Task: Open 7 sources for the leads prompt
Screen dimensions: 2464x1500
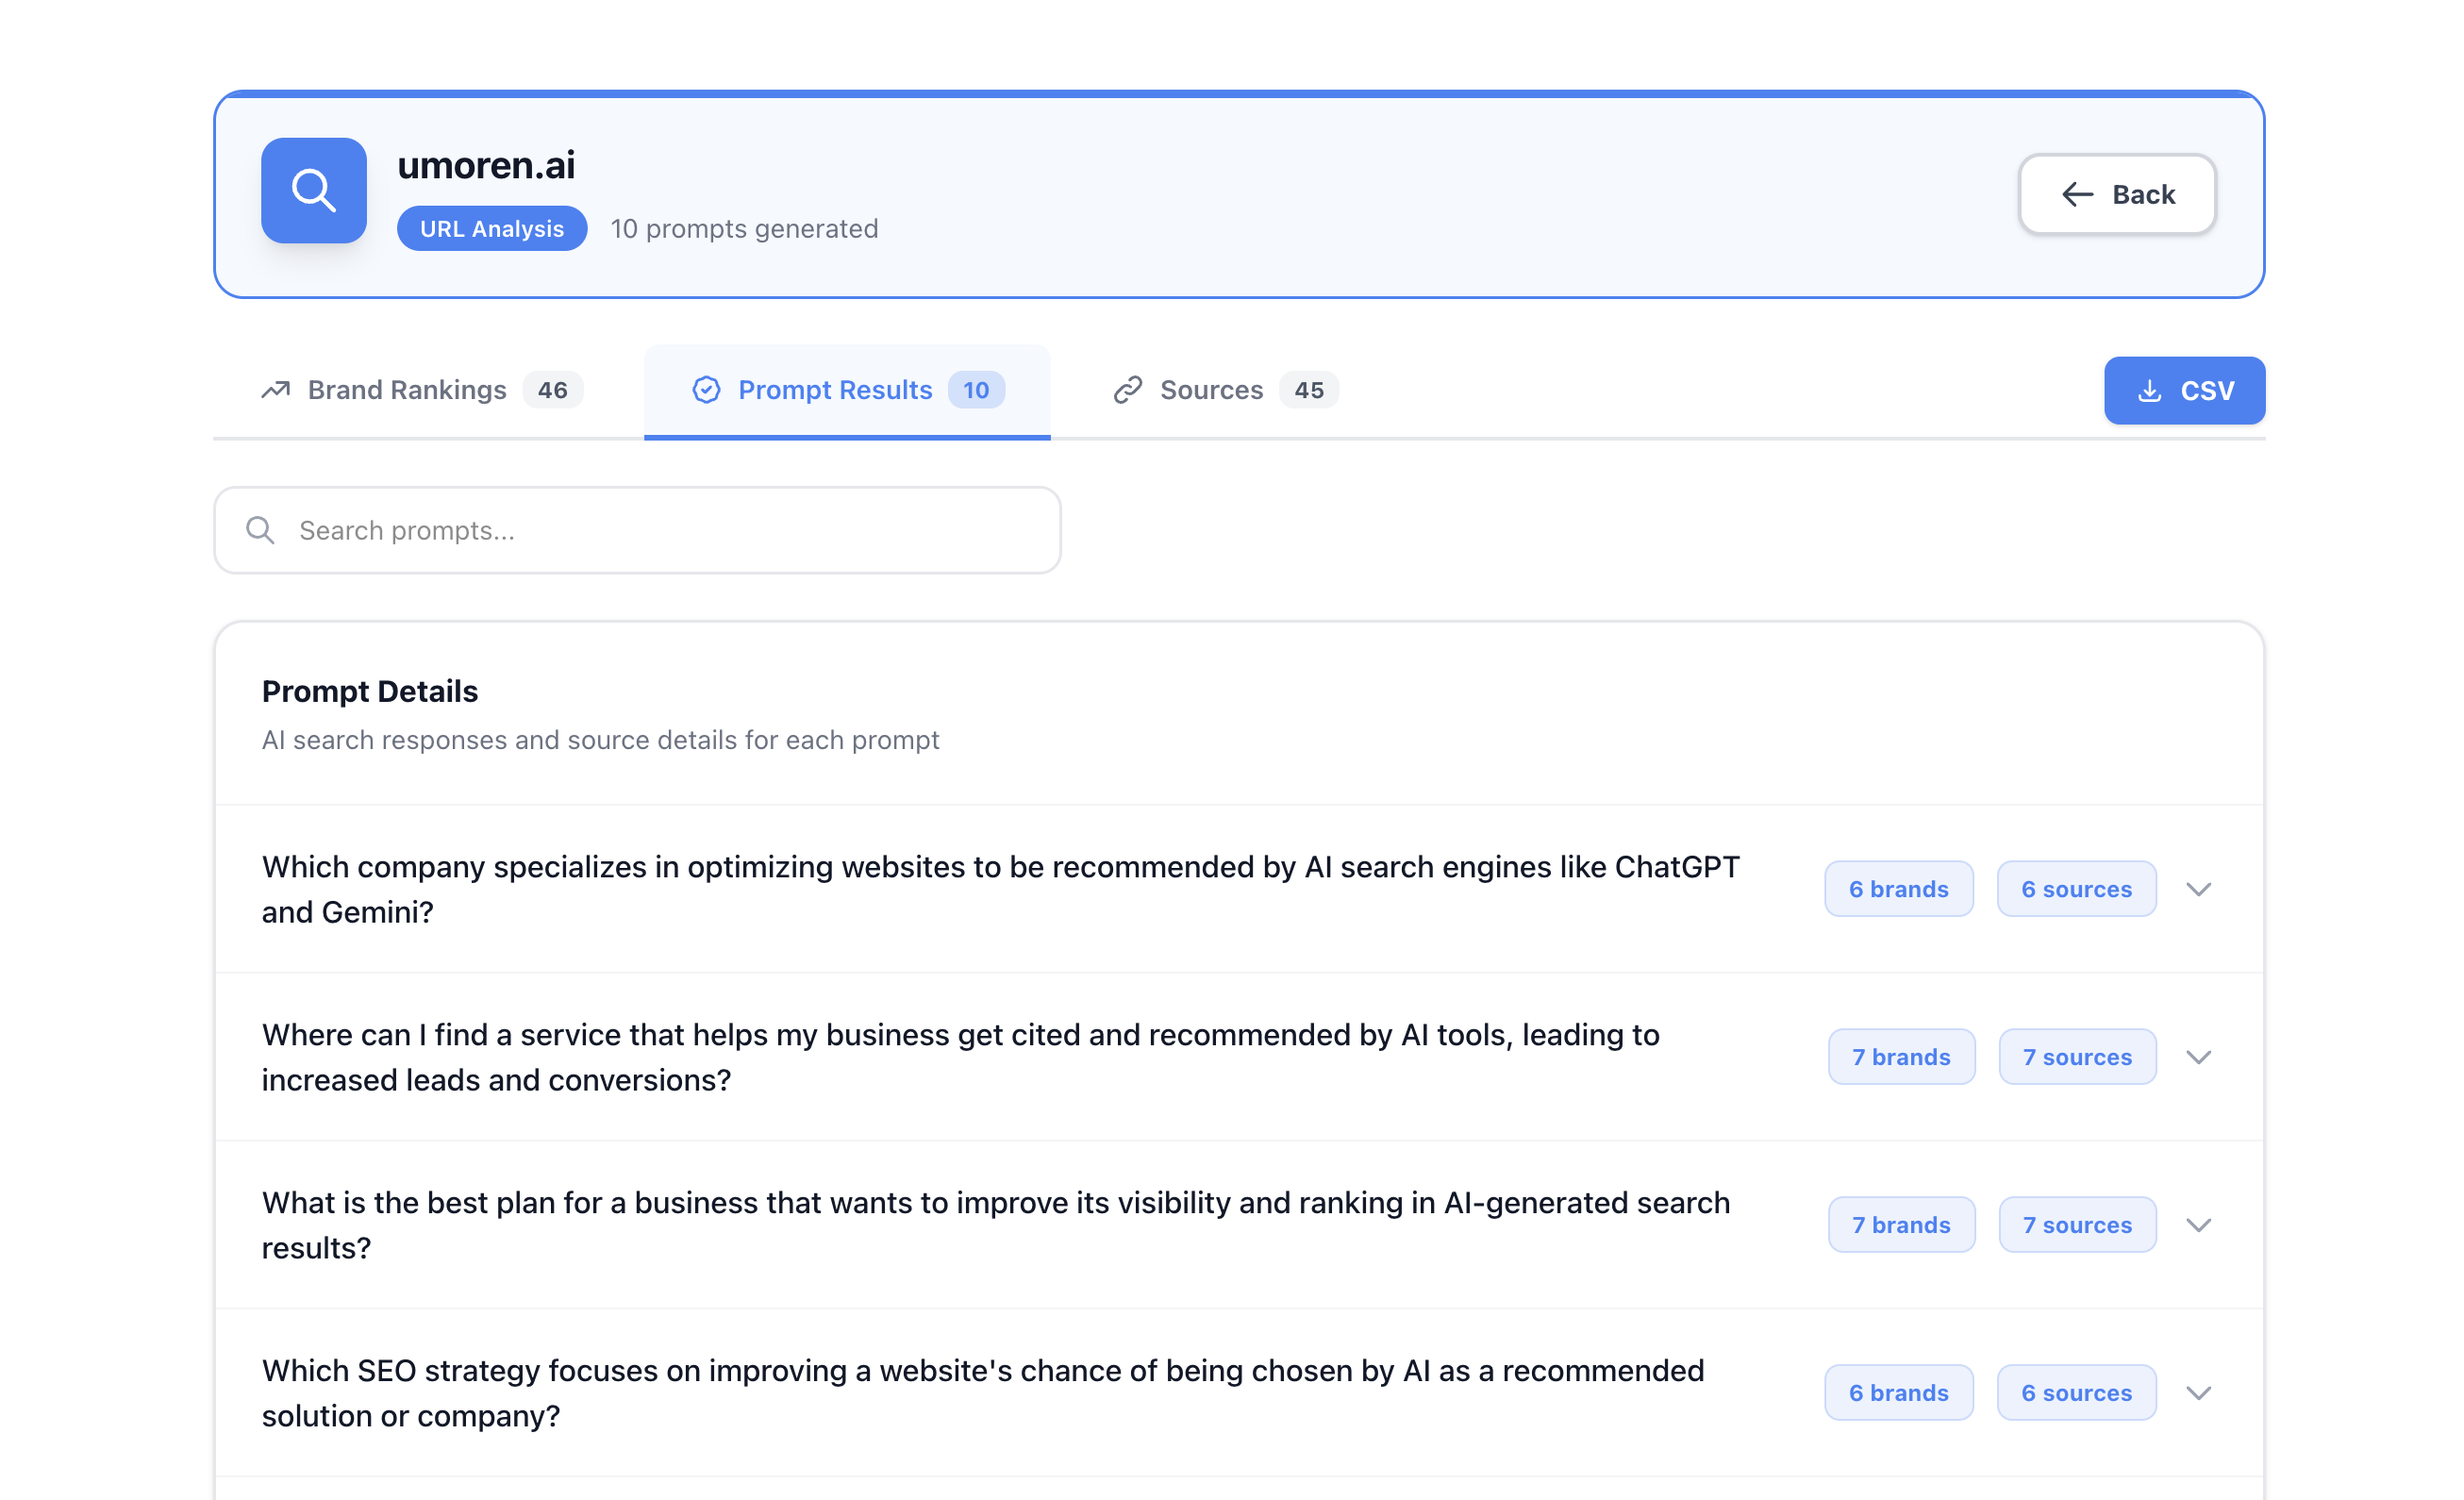Action: tap(2077, 1056)
